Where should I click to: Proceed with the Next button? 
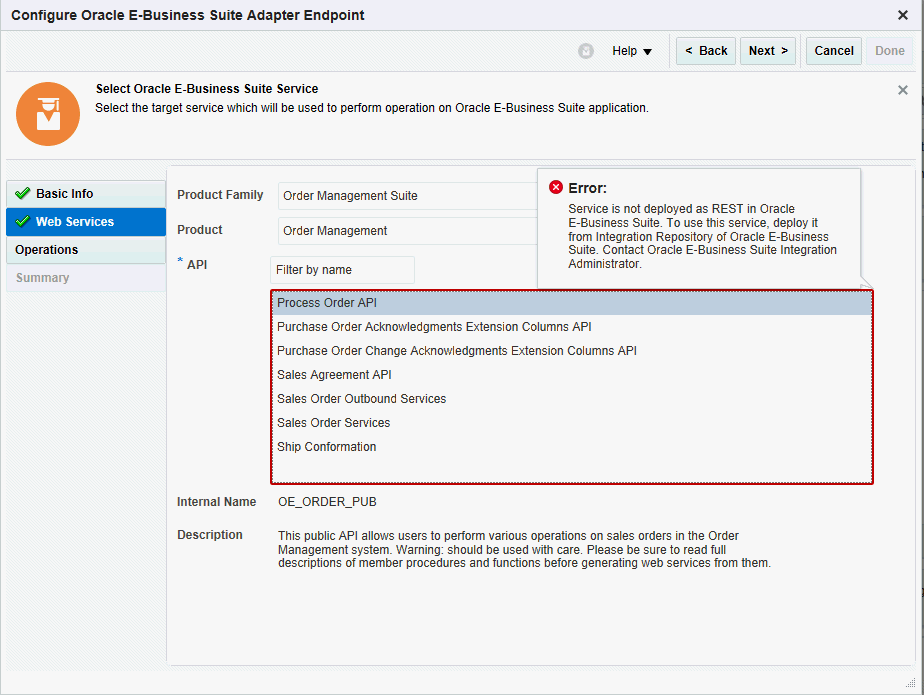(768, 51)
